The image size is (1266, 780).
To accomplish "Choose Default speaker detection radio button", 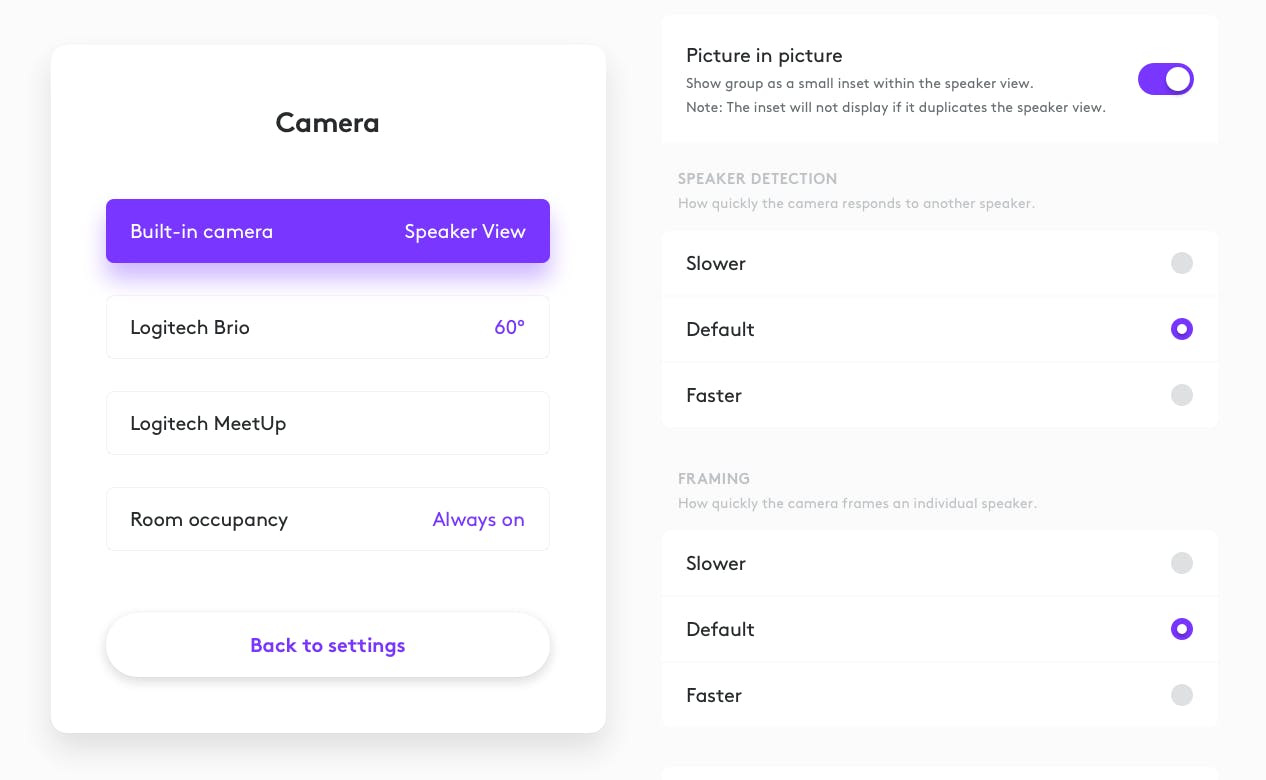I will (x=1182, y=329).
